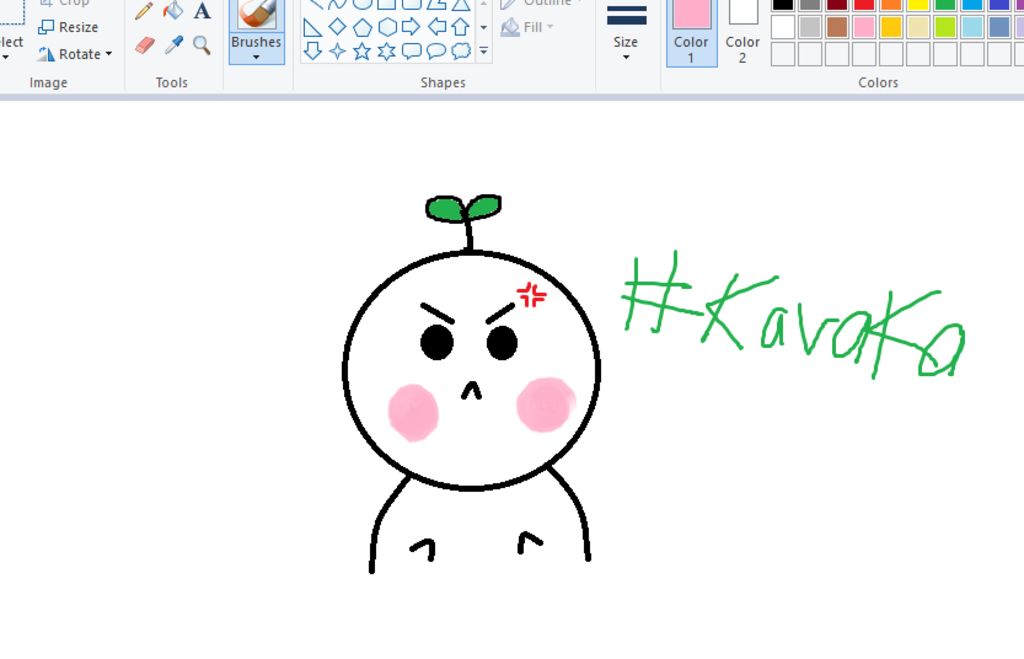Choose the pentagon shape
The width and height of the screenshot is (1024, 659).
tap(362, 27)
